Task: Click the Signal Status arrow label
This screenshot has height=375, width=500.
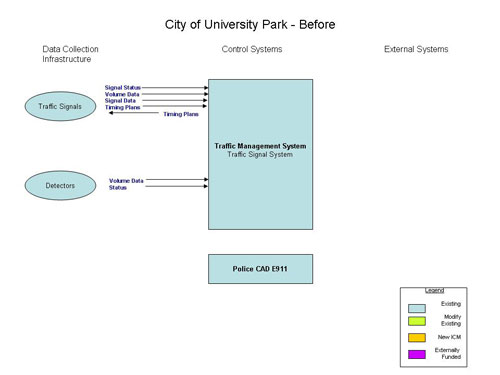Action: [123, 88]
